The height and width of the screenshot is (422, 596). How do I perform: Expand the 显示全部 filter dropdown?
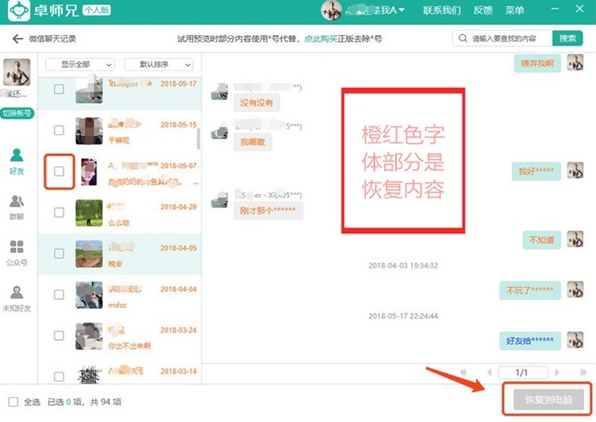tap(79, 65)
